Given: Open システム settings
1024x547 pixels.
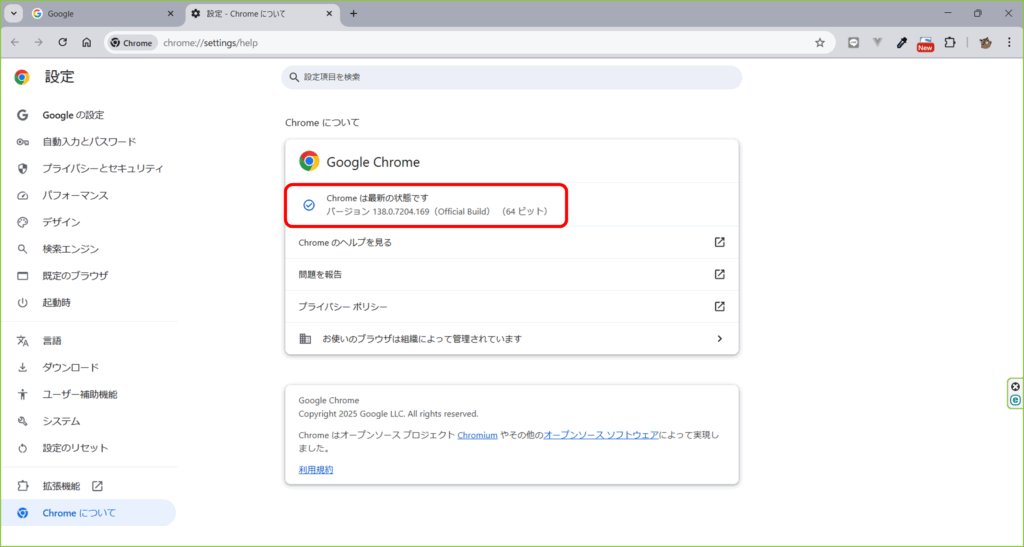Looking at the screenshot, I should coord(89,421).
